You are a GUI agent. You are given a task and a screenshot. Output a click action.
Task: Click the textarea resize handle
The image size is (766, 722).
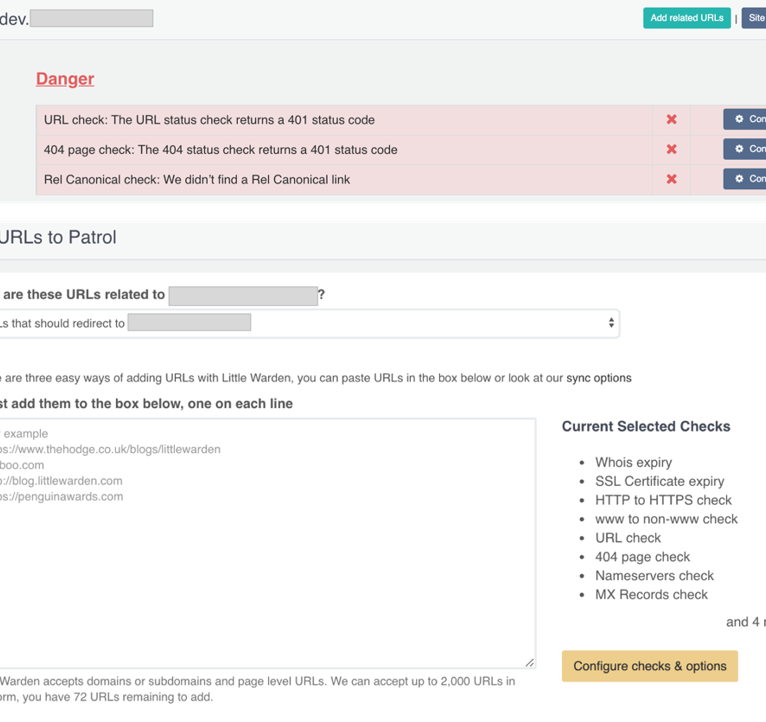[x=529, y=662]
